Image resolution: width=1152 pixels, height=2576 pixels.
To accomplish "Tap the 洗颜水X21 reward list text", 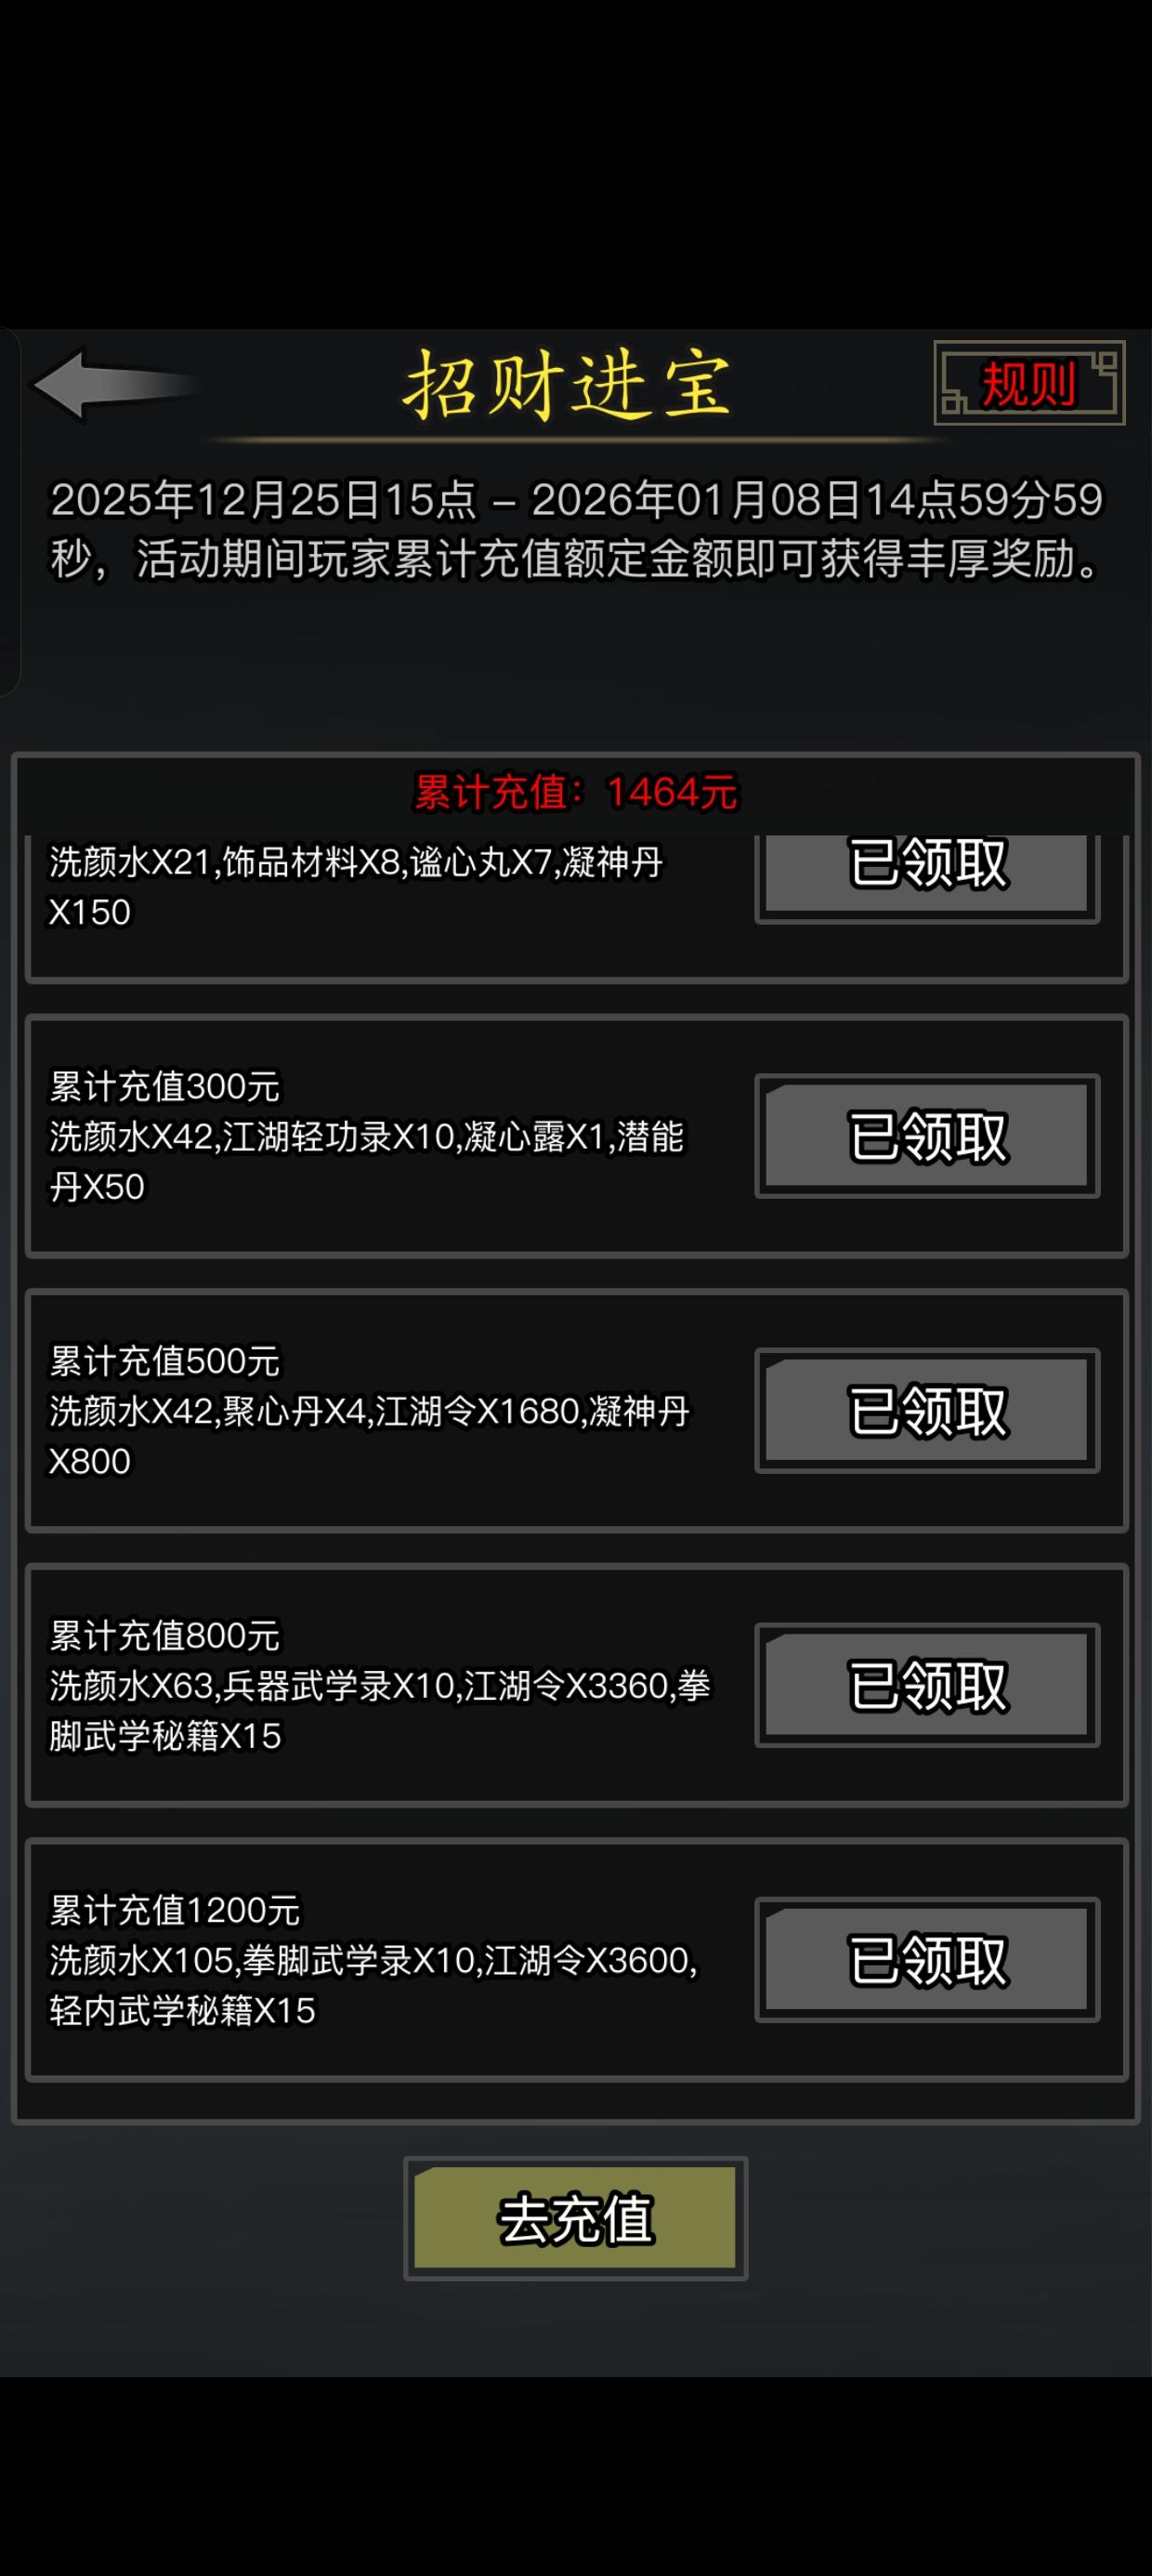I will point(356,887).
